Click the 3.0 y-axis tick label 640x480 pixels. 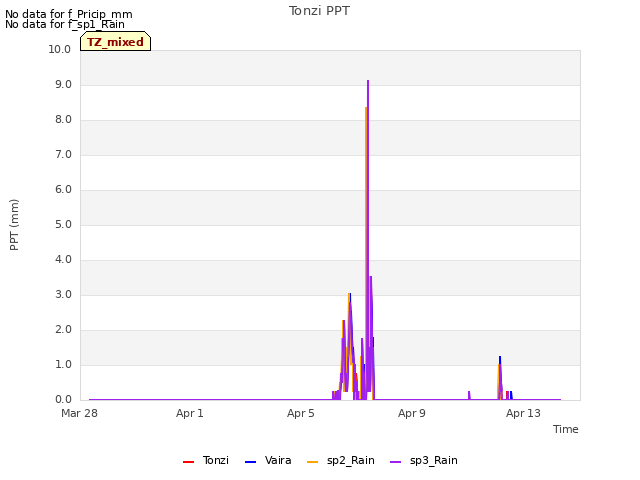[63, 295]
